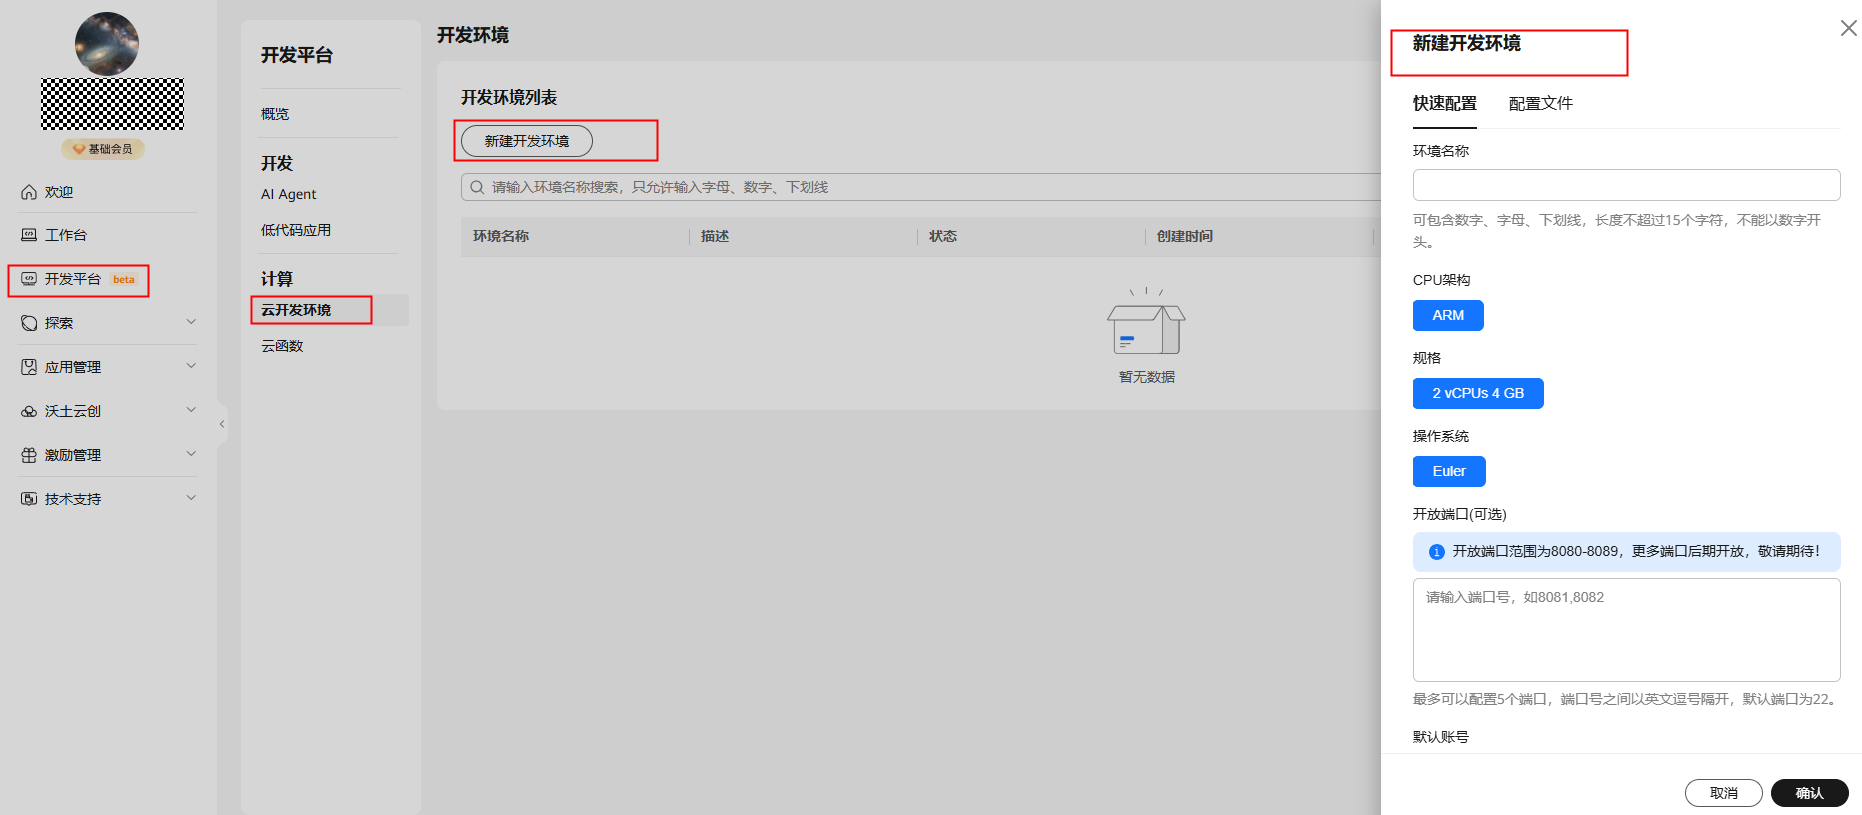Image resolution: width=1862 pixels, height=815 pixels.
Task: Click the 开发平台 code icon in sidebar
Action: click(29, 279)
